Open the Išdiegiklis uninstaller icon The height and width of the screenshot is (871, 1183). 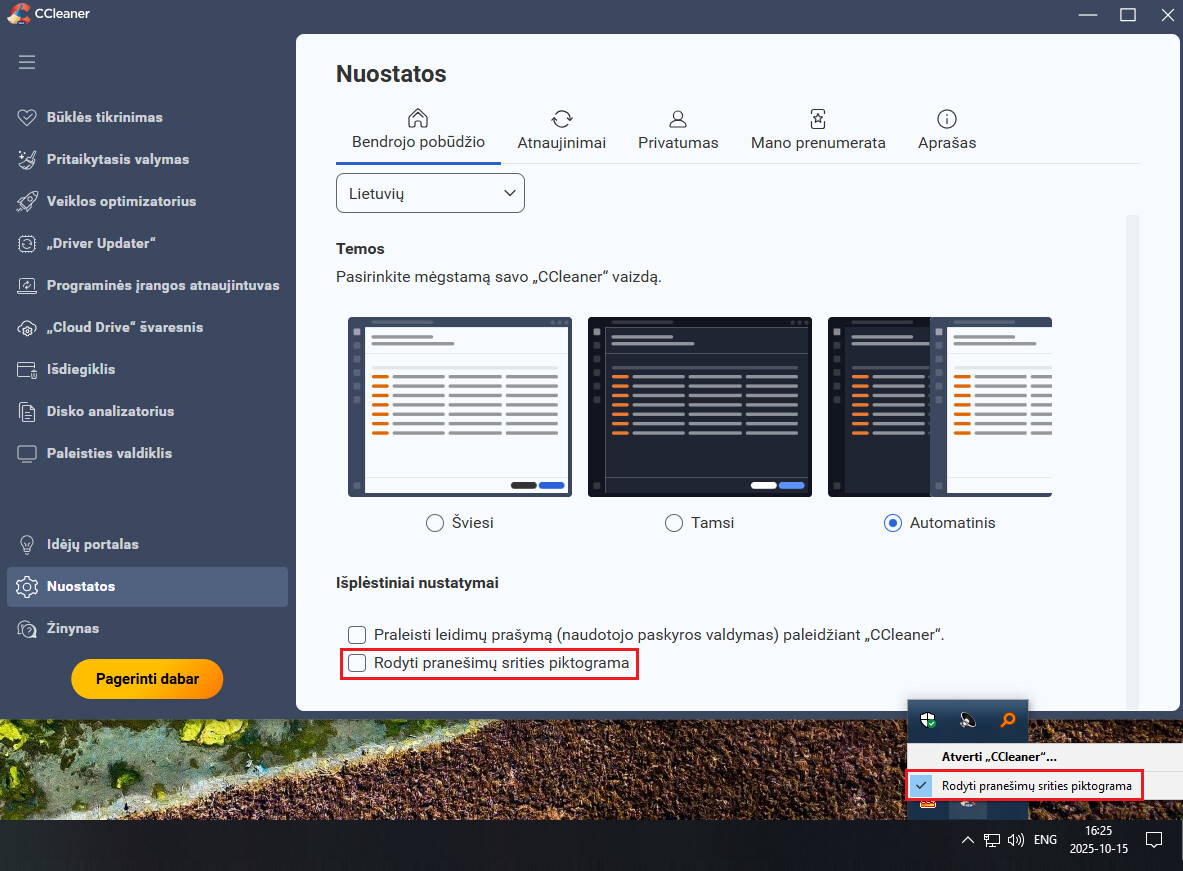27,369
